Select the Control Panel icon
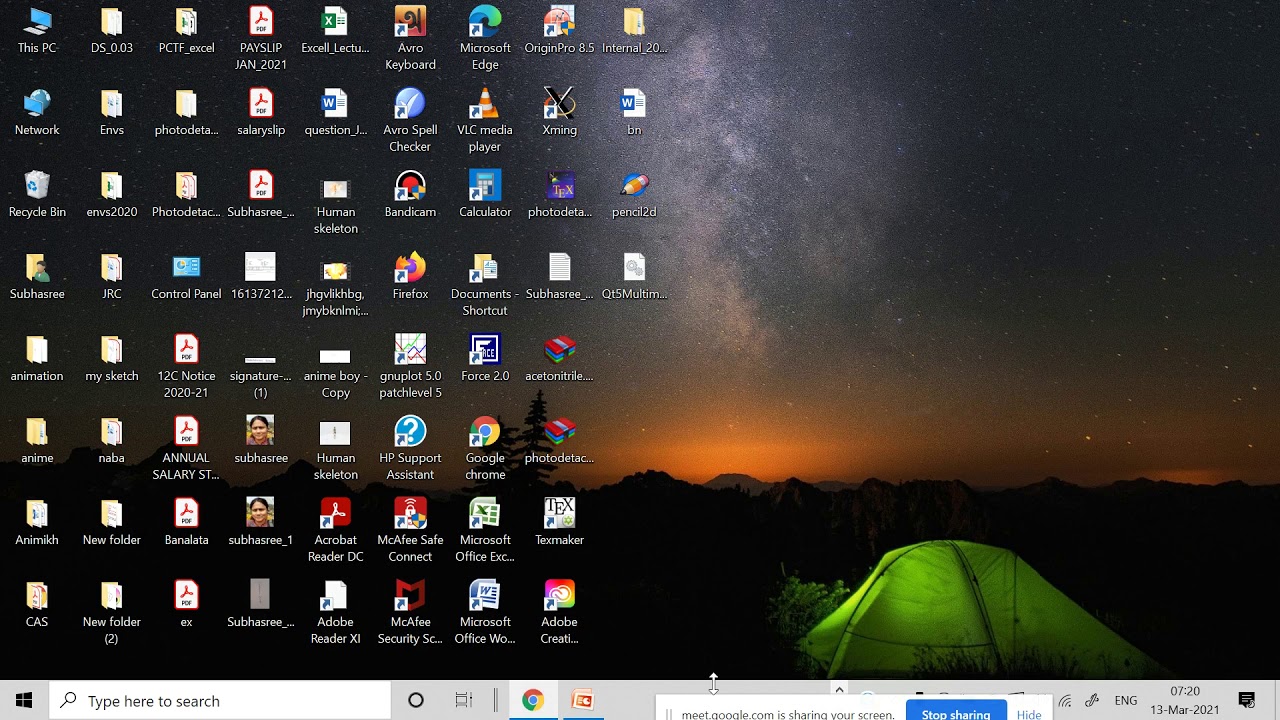This screenshot has width=1280, height=720. point(186,277)
